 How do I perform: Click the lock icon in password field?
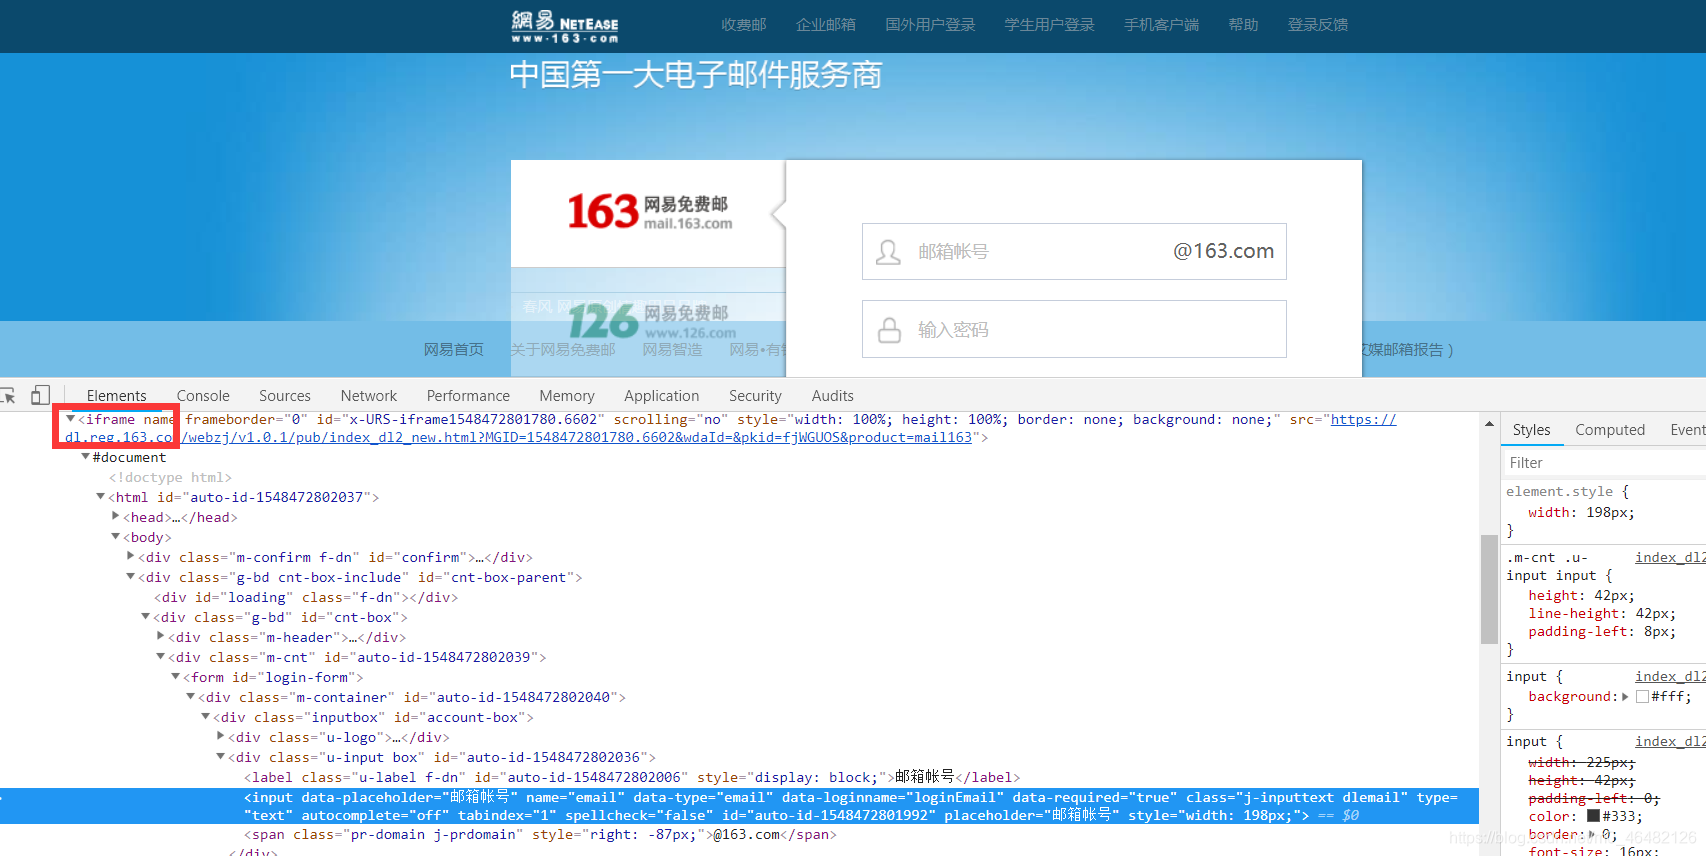(x=889, y=330)
